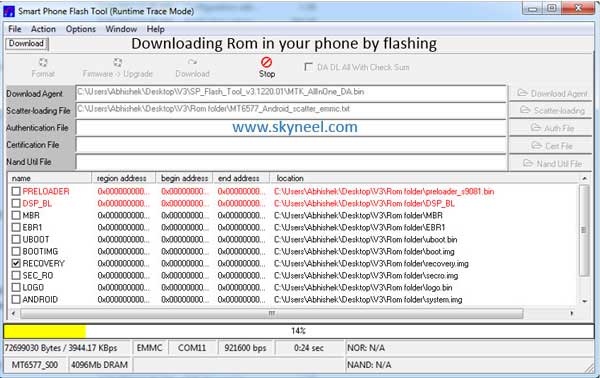600x378 pixels.
Task: Switch to the Download tab
Action: pyautogui.click(x=26, y=44)
